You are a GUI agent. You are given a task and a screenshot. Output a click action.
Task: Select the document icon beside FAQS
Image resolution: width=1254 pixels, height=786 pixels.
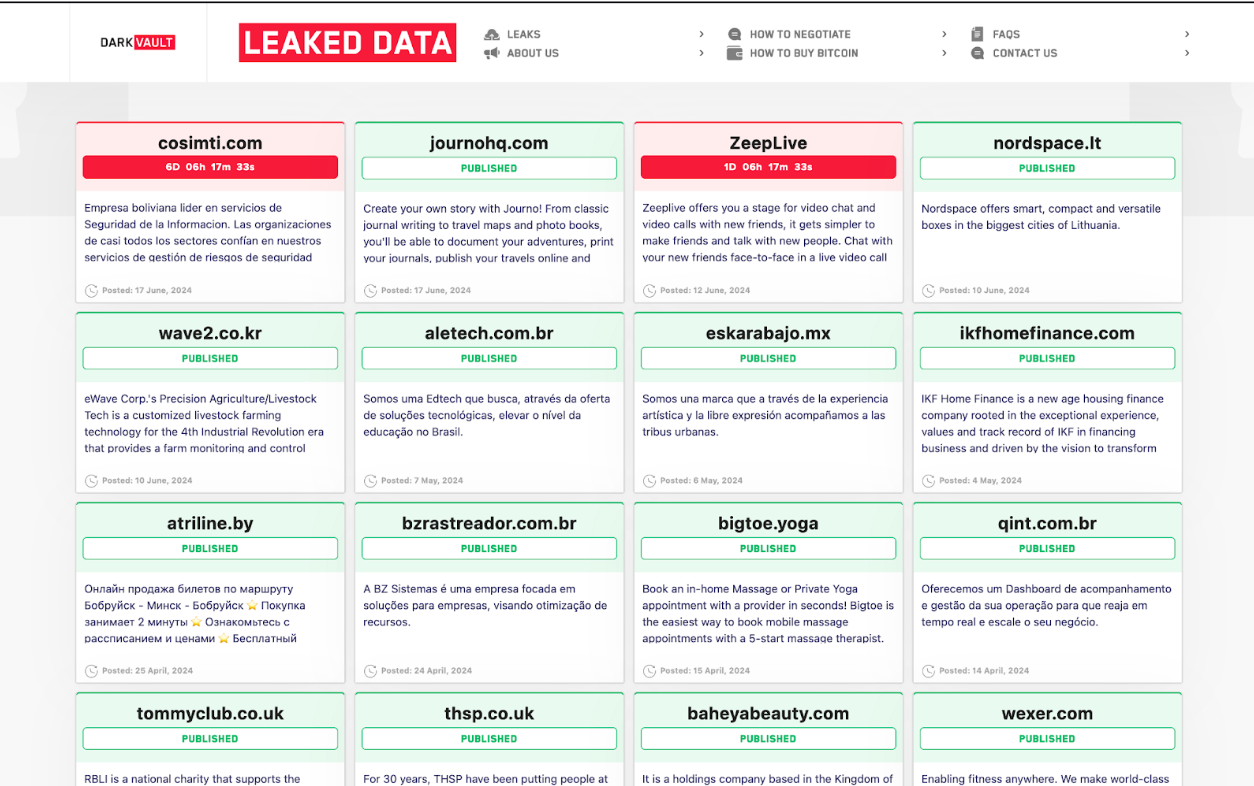click(x=977, y=33)
